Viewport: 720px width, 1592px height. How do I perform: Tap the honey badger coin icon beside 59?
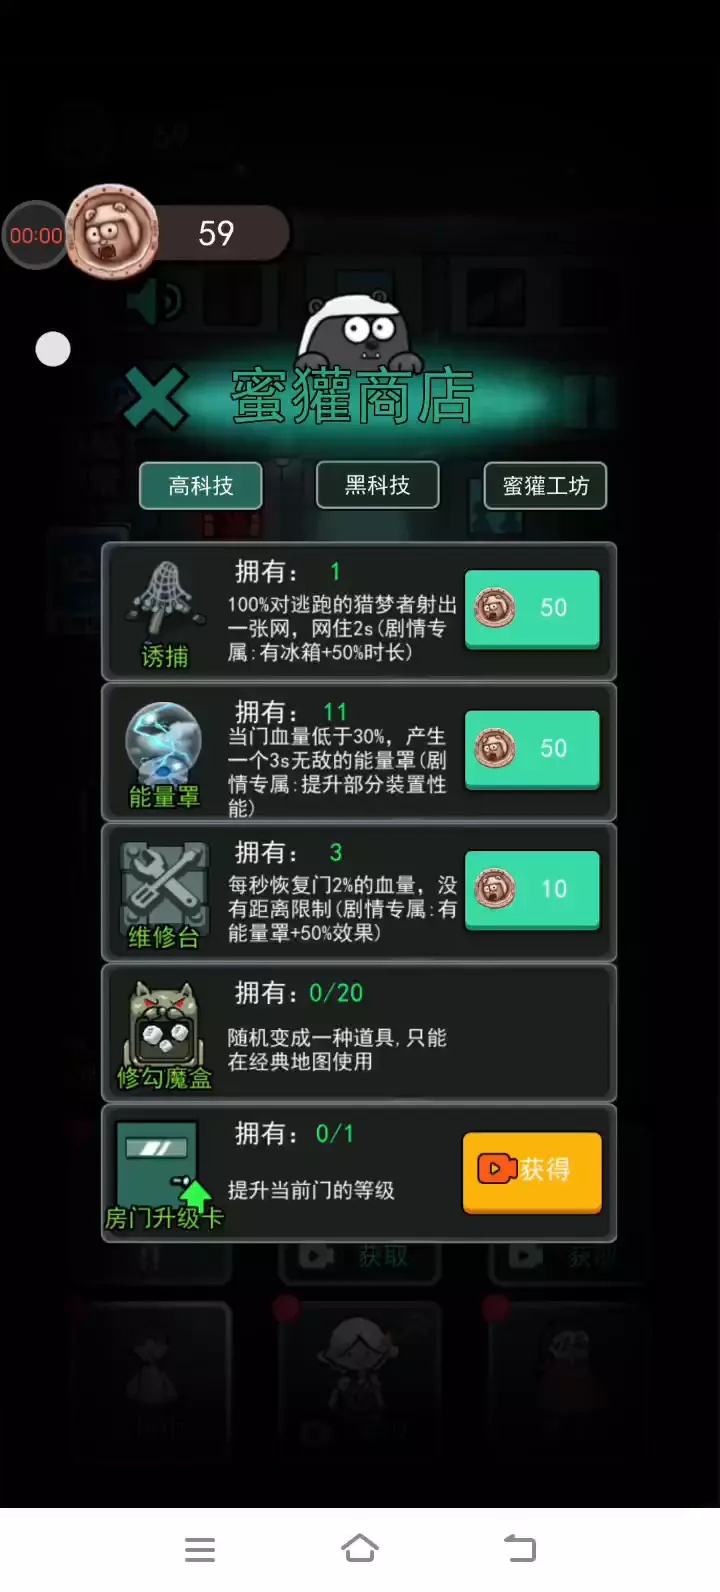111,233
